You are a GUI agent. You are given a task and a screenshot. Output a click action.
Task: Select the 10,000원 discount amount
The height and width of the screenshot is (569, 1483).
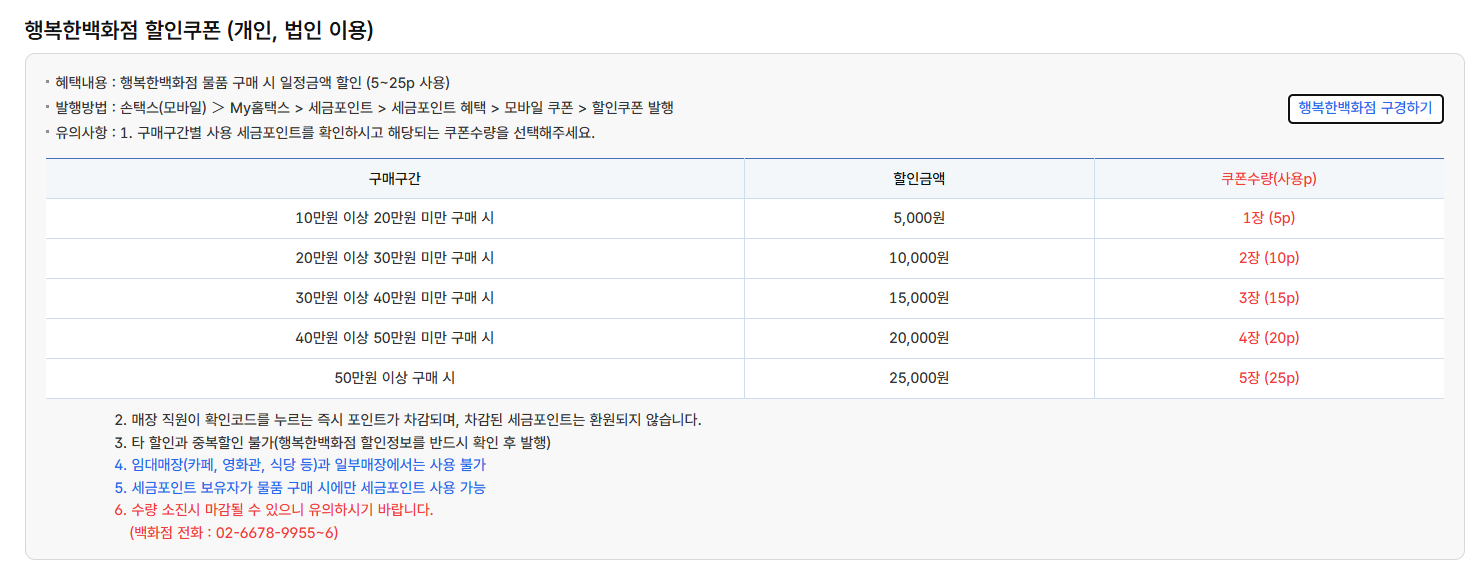pos(919,258)
